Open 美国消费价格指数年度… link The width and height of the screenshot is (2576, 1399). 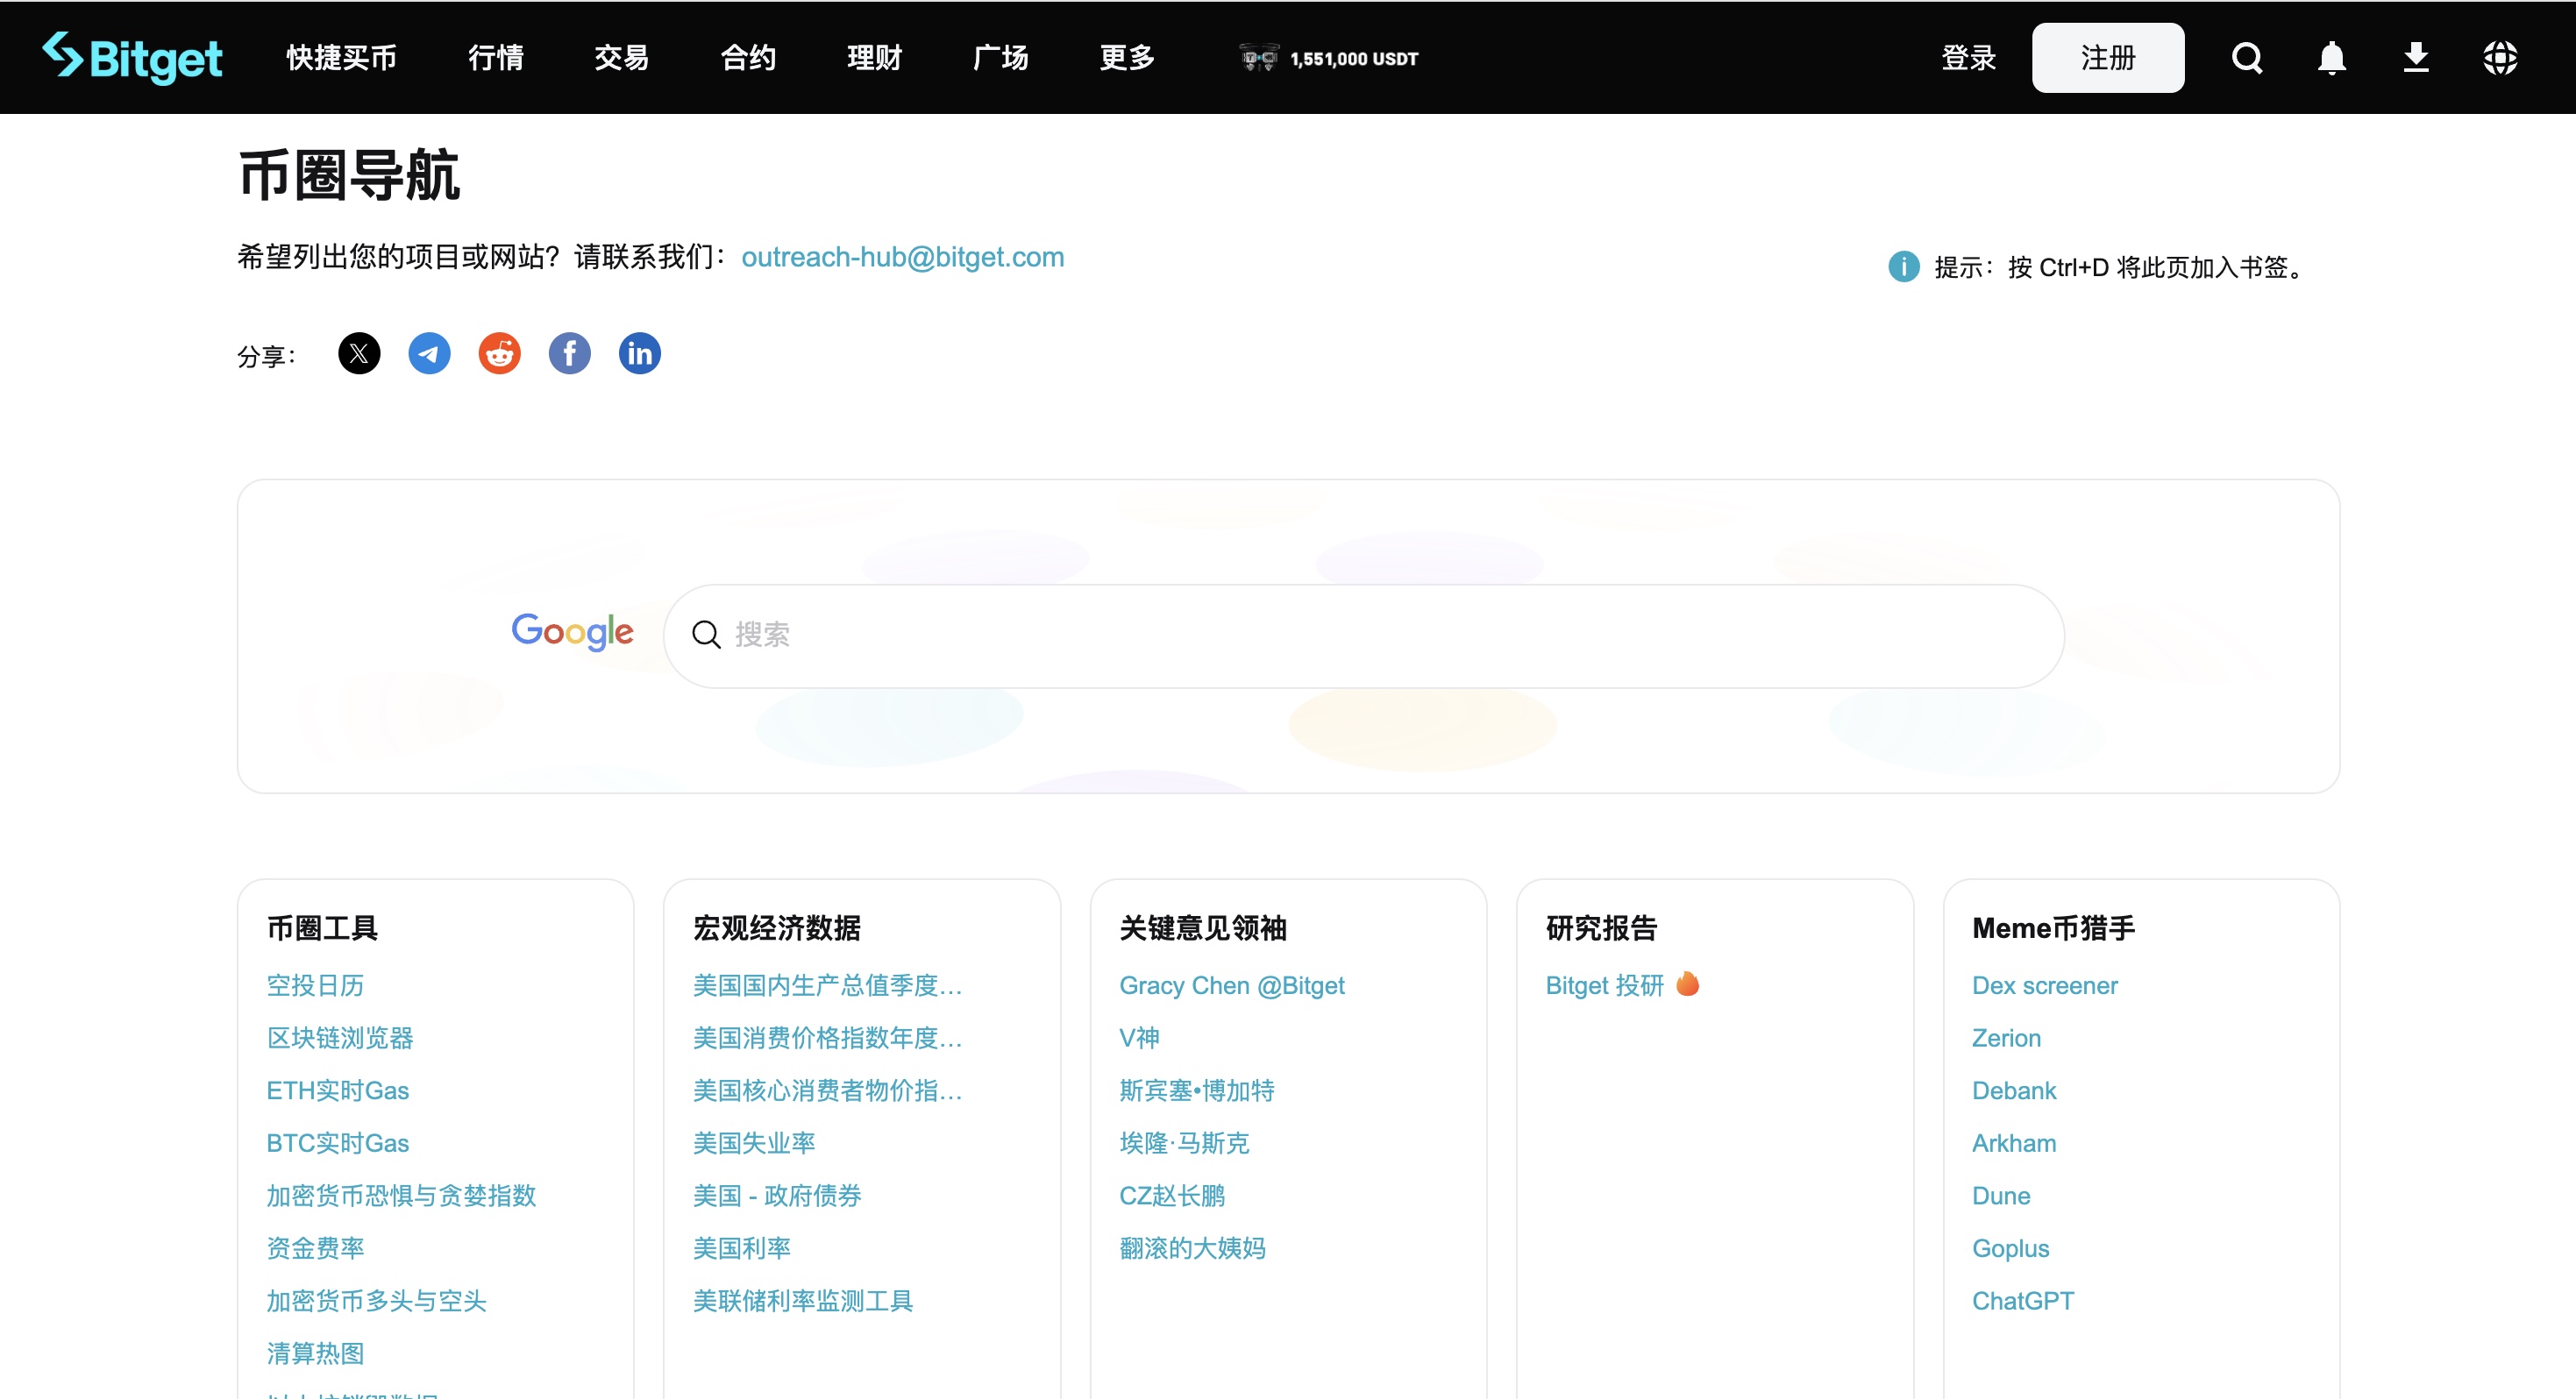point(828,1038)
